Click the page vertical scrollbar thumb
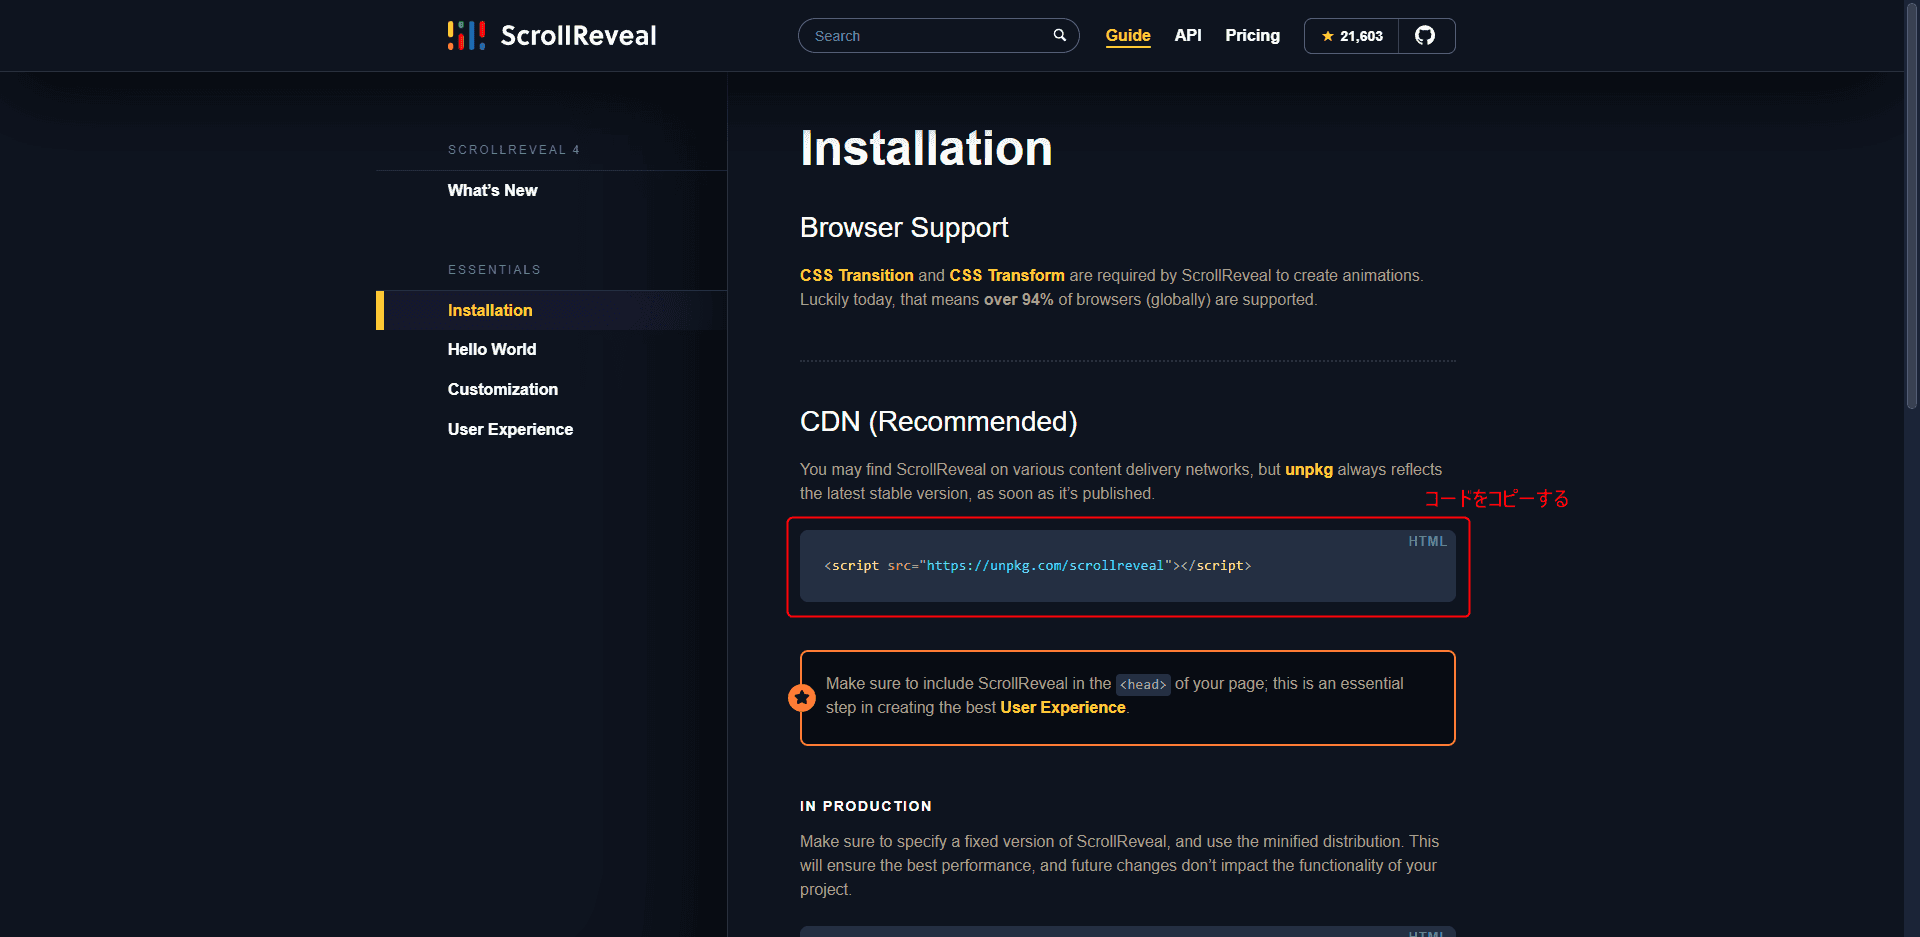 (1912, 205)
